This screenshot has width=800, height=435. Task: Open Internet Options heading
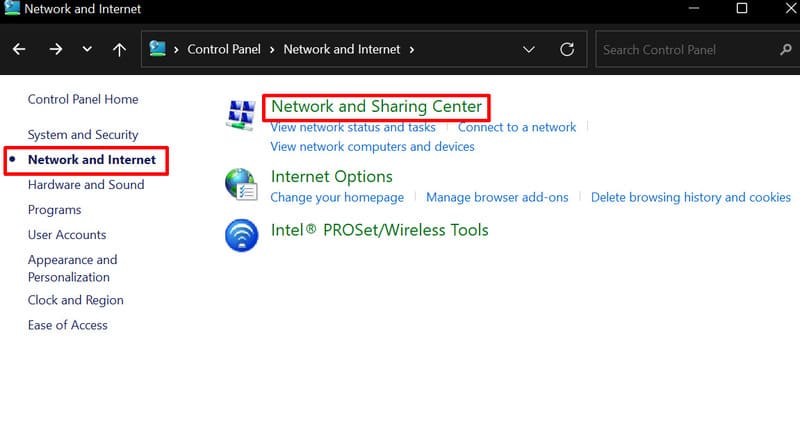332,176
